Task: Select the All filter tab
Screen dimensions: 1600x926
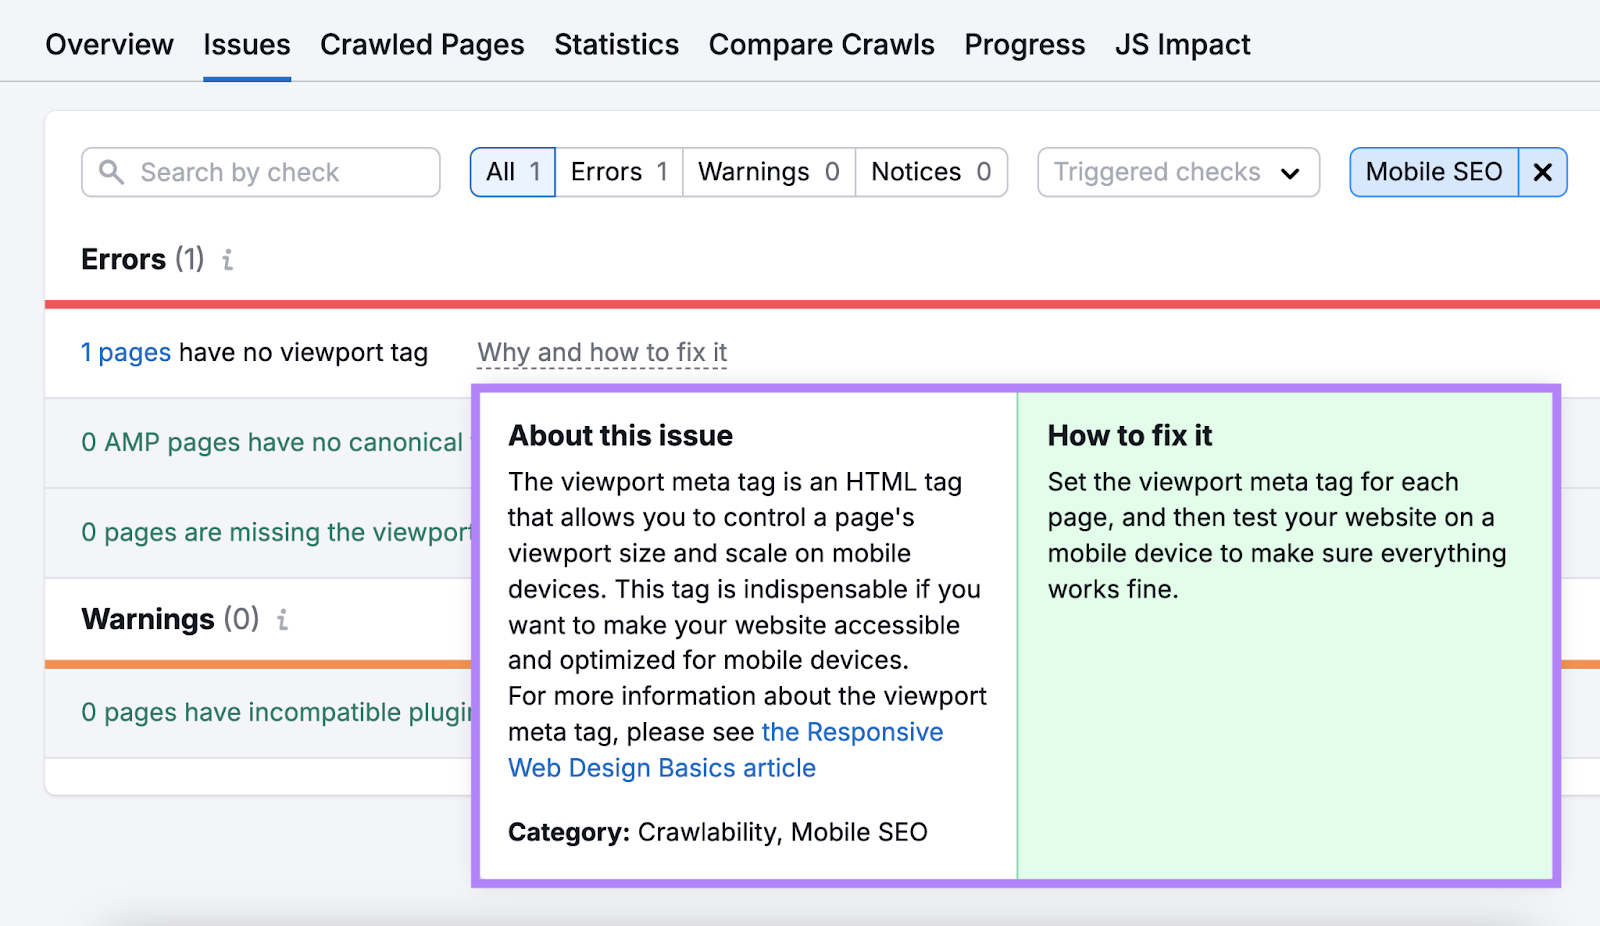Action: coord(512,172)
